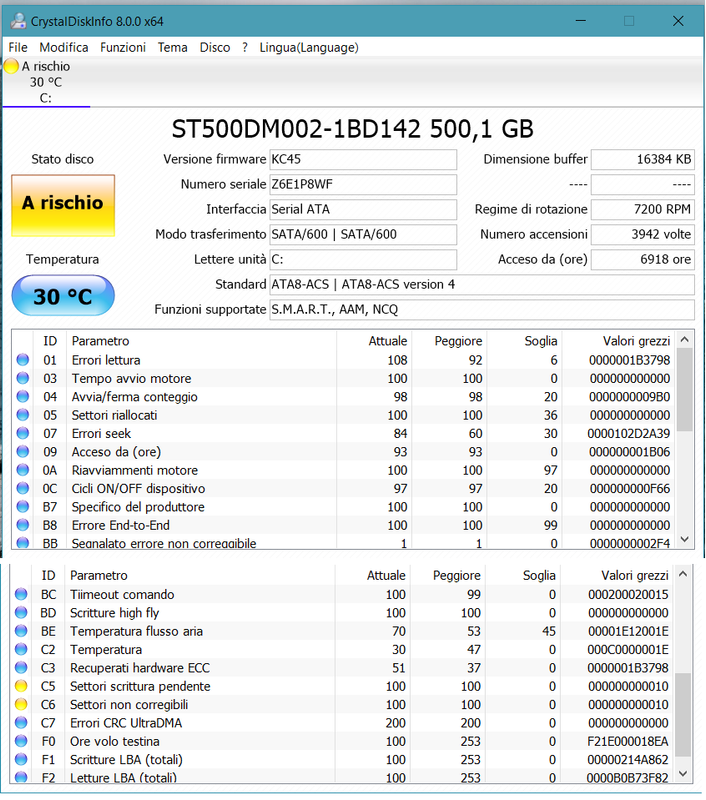
Task: Click the blue status dot for attribute C2
Action: tap(21, 649)
